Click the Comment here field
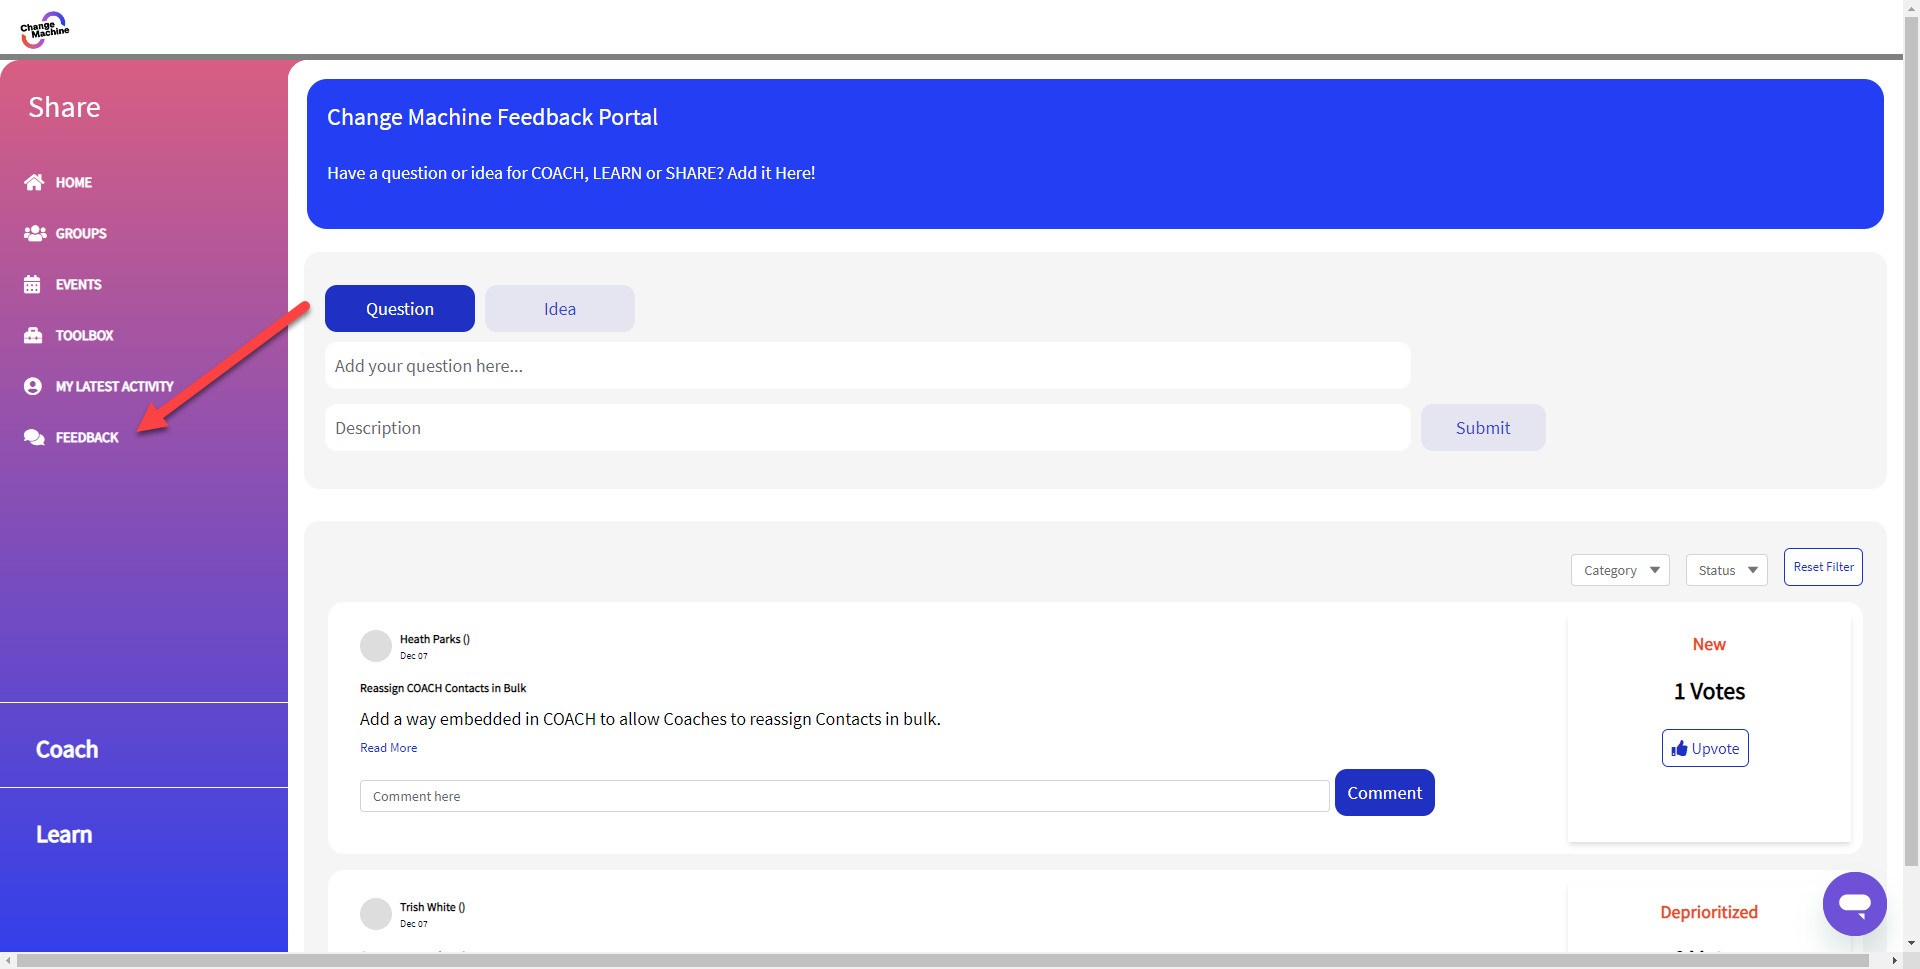Viewport: 1920px width, 969px height. (845, 796)
